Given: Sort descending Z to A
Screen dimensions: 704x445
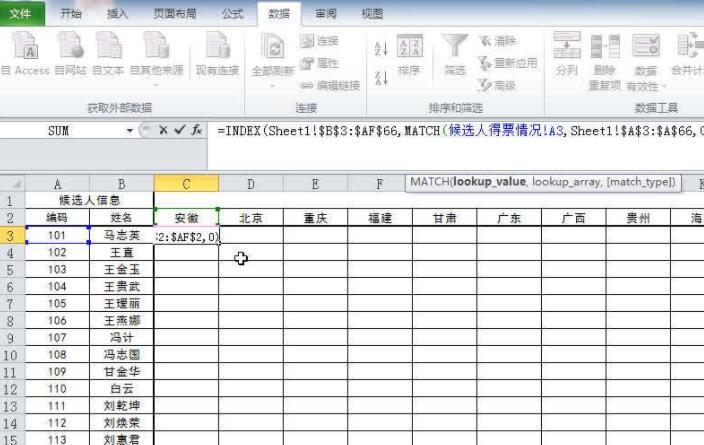Looking at the screenshot, I should [x=381, y=78].
